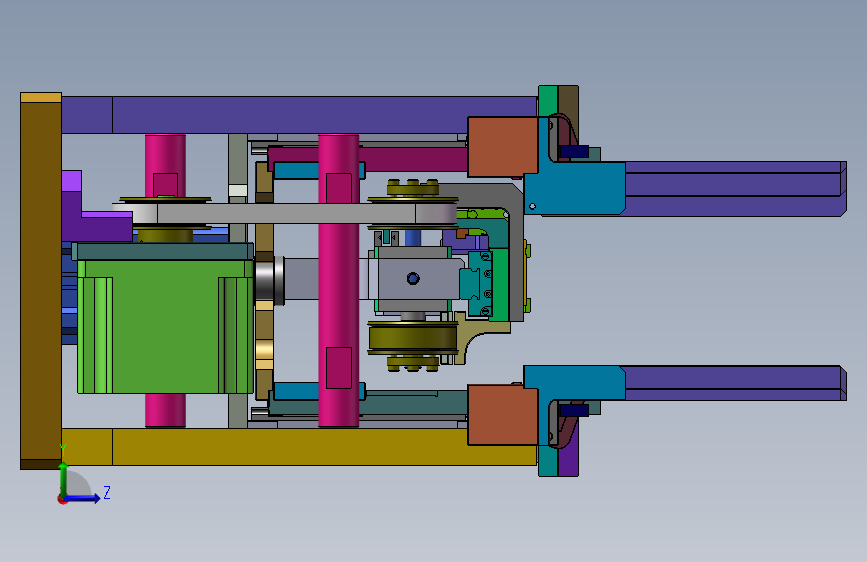Select the lower olive pulley wheel
The height and width of the screenshot is (562, 867).
tap(413, 338)
